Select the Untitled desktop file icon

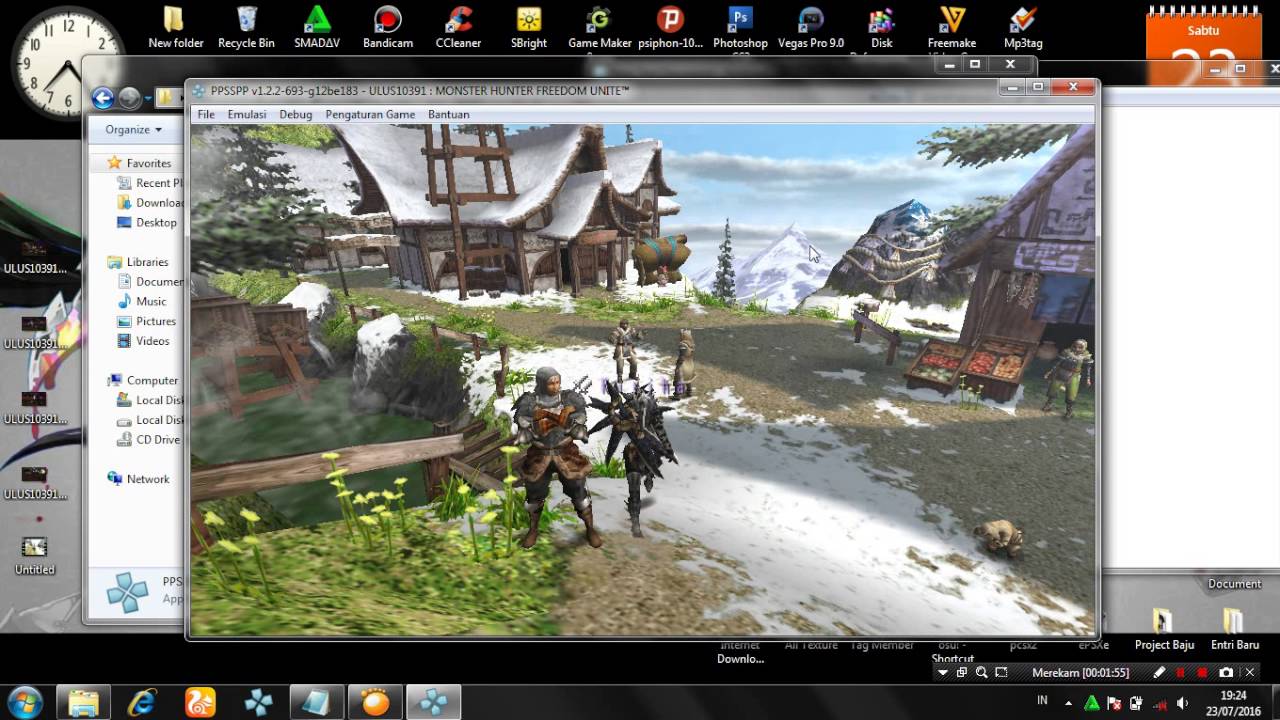tap(34, 556)
